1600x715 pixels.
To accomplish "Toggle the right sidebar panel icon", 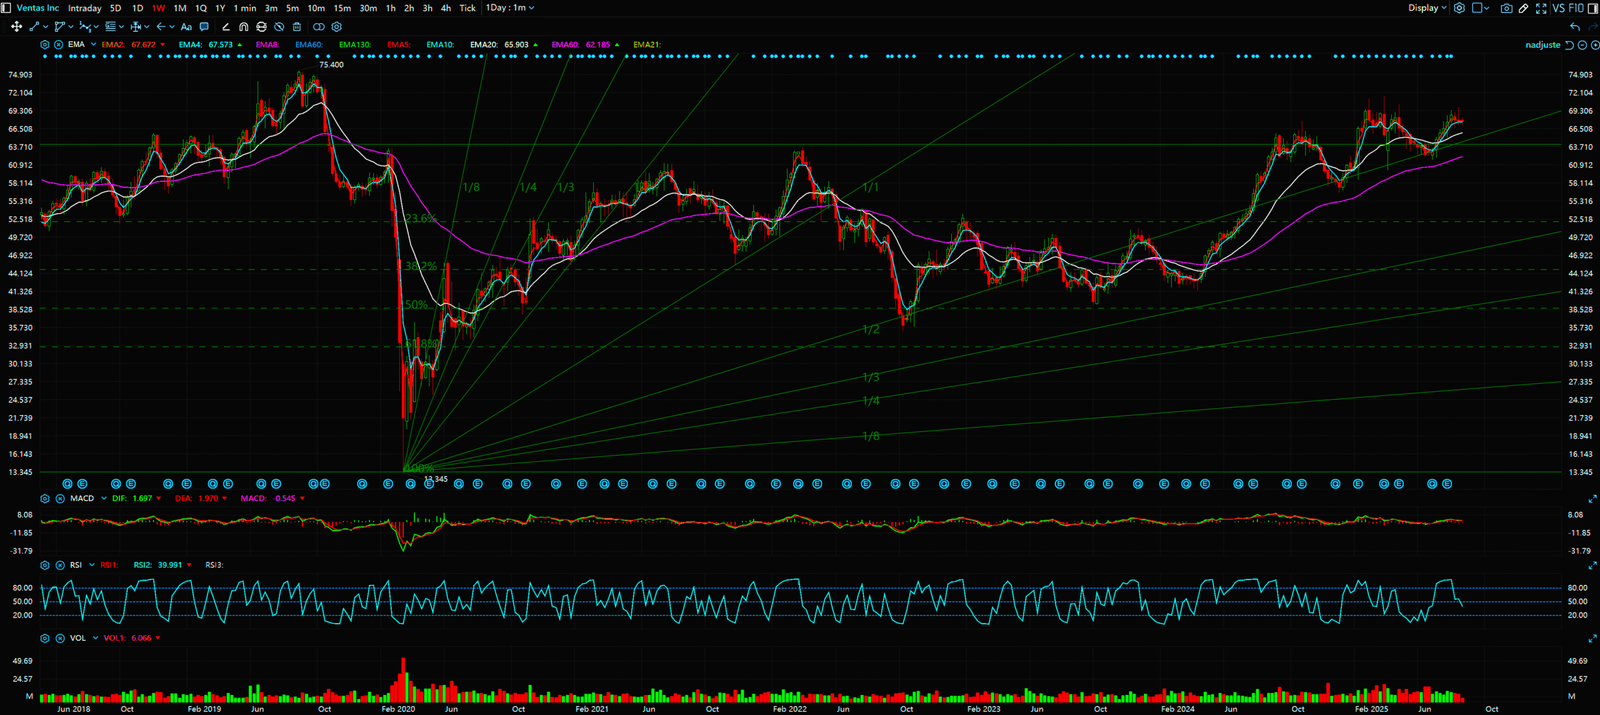I will click(1593, 8).
